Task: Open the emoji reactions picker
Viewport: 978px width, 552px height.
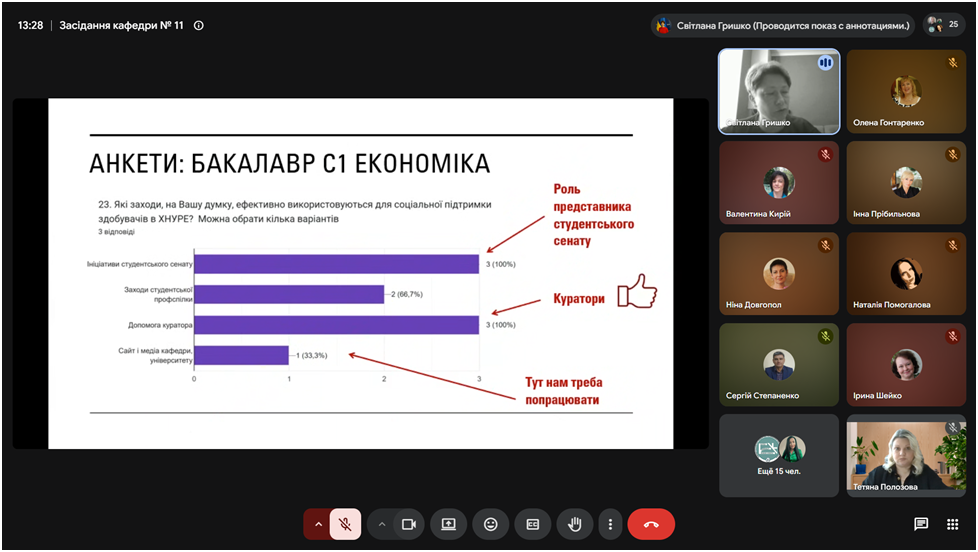Action: coord(491,524)
